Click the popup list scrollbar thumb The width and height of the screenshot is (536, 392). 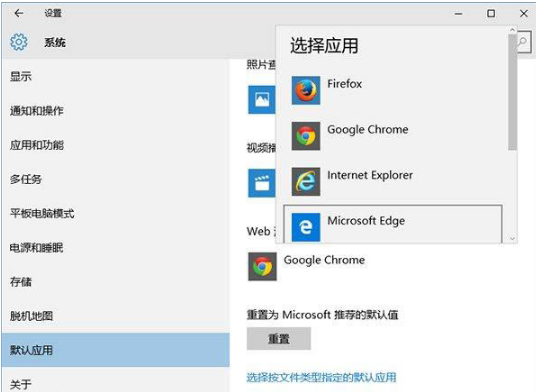click(x=512, y=92)
